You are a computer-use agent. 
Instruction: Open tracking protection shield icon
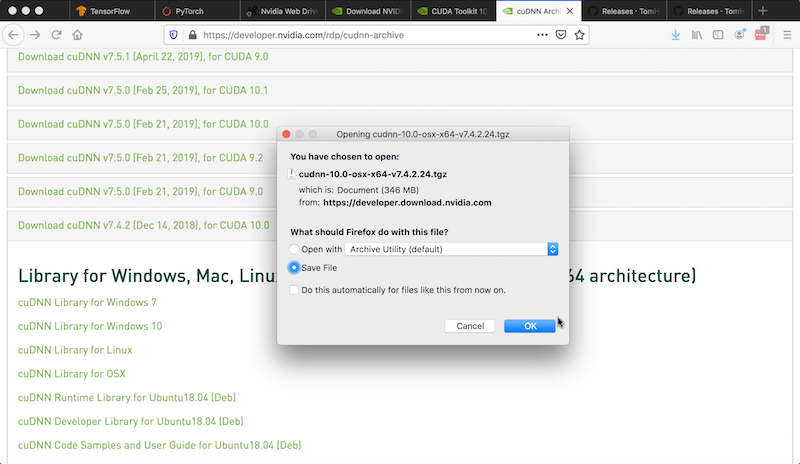click(x=173, y=35)
